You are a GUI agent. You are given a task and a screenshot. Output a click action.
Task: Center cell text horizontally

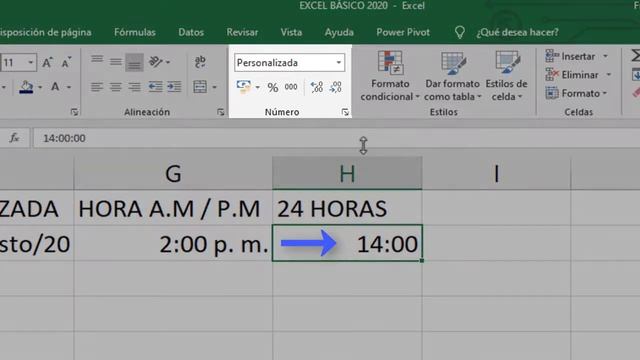116,87
